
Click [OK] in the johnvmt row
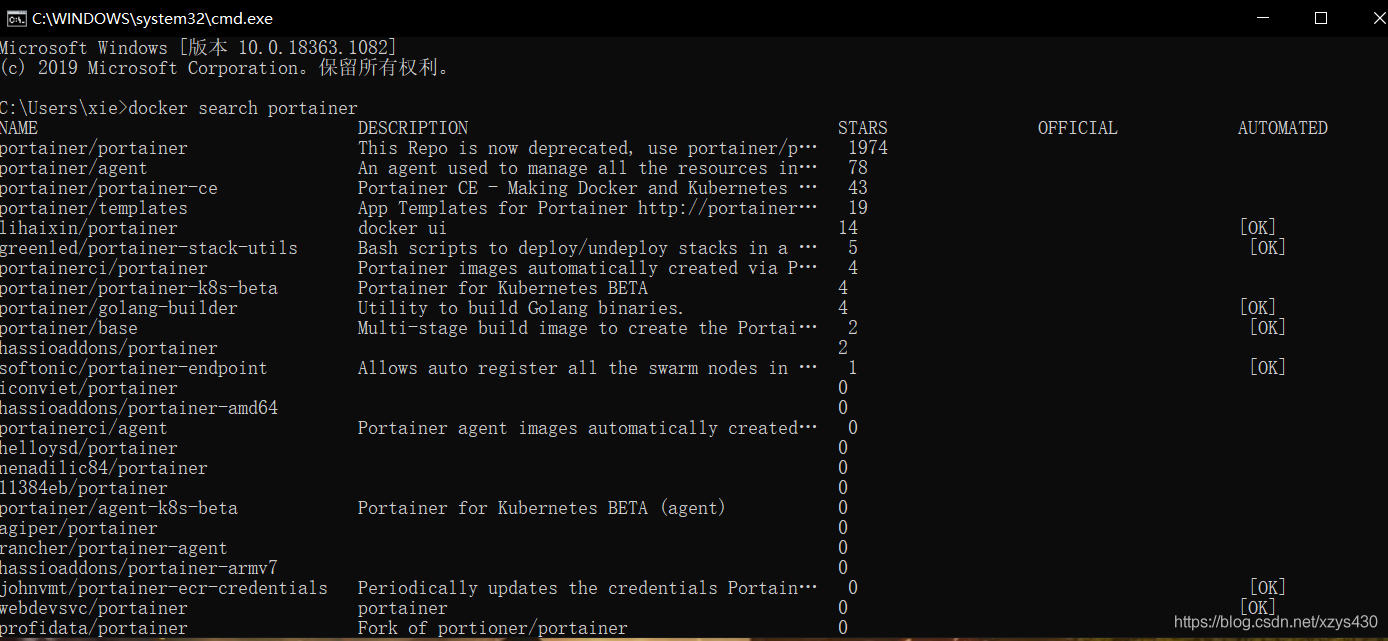click(1268, 588)
